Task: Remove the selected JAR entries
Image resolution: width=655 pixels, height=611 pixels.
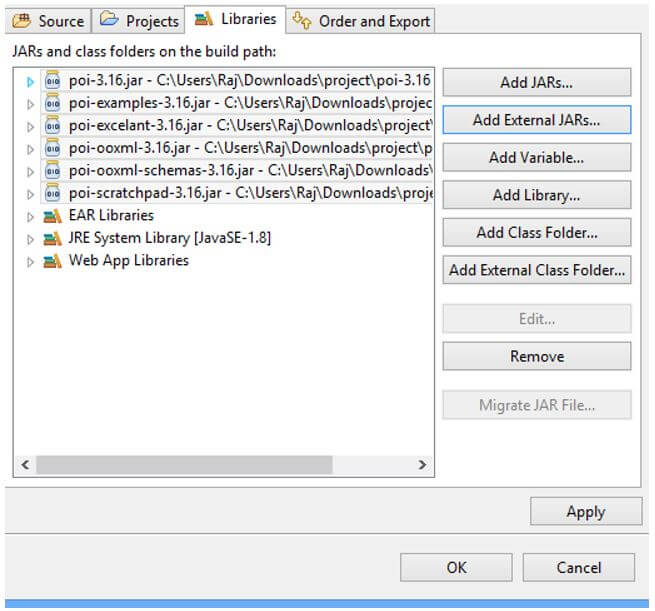Action: click(537, 356)
